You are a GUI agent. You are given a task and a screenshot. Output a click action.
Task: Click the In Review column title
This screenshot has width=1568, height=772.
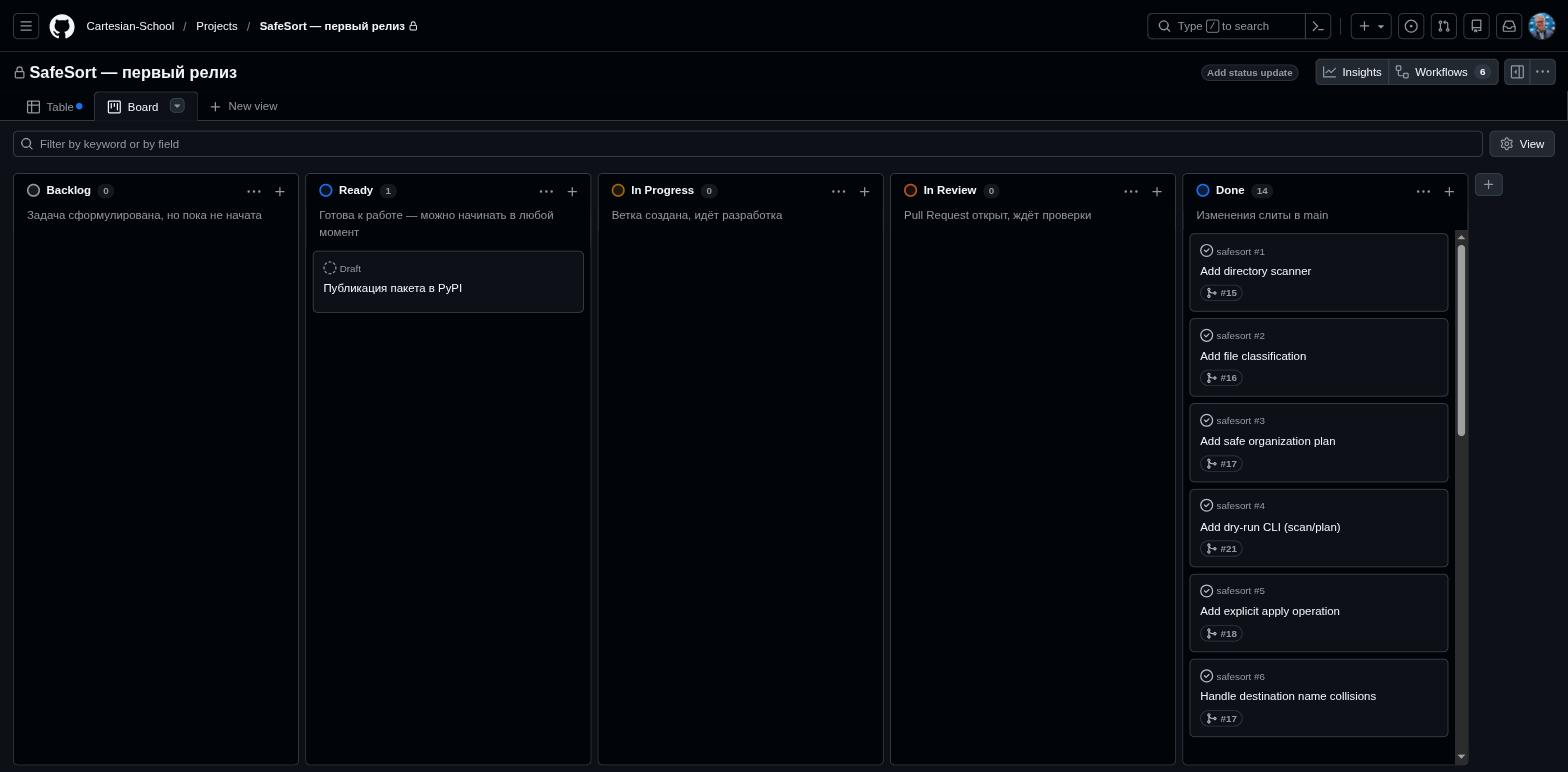949,190
